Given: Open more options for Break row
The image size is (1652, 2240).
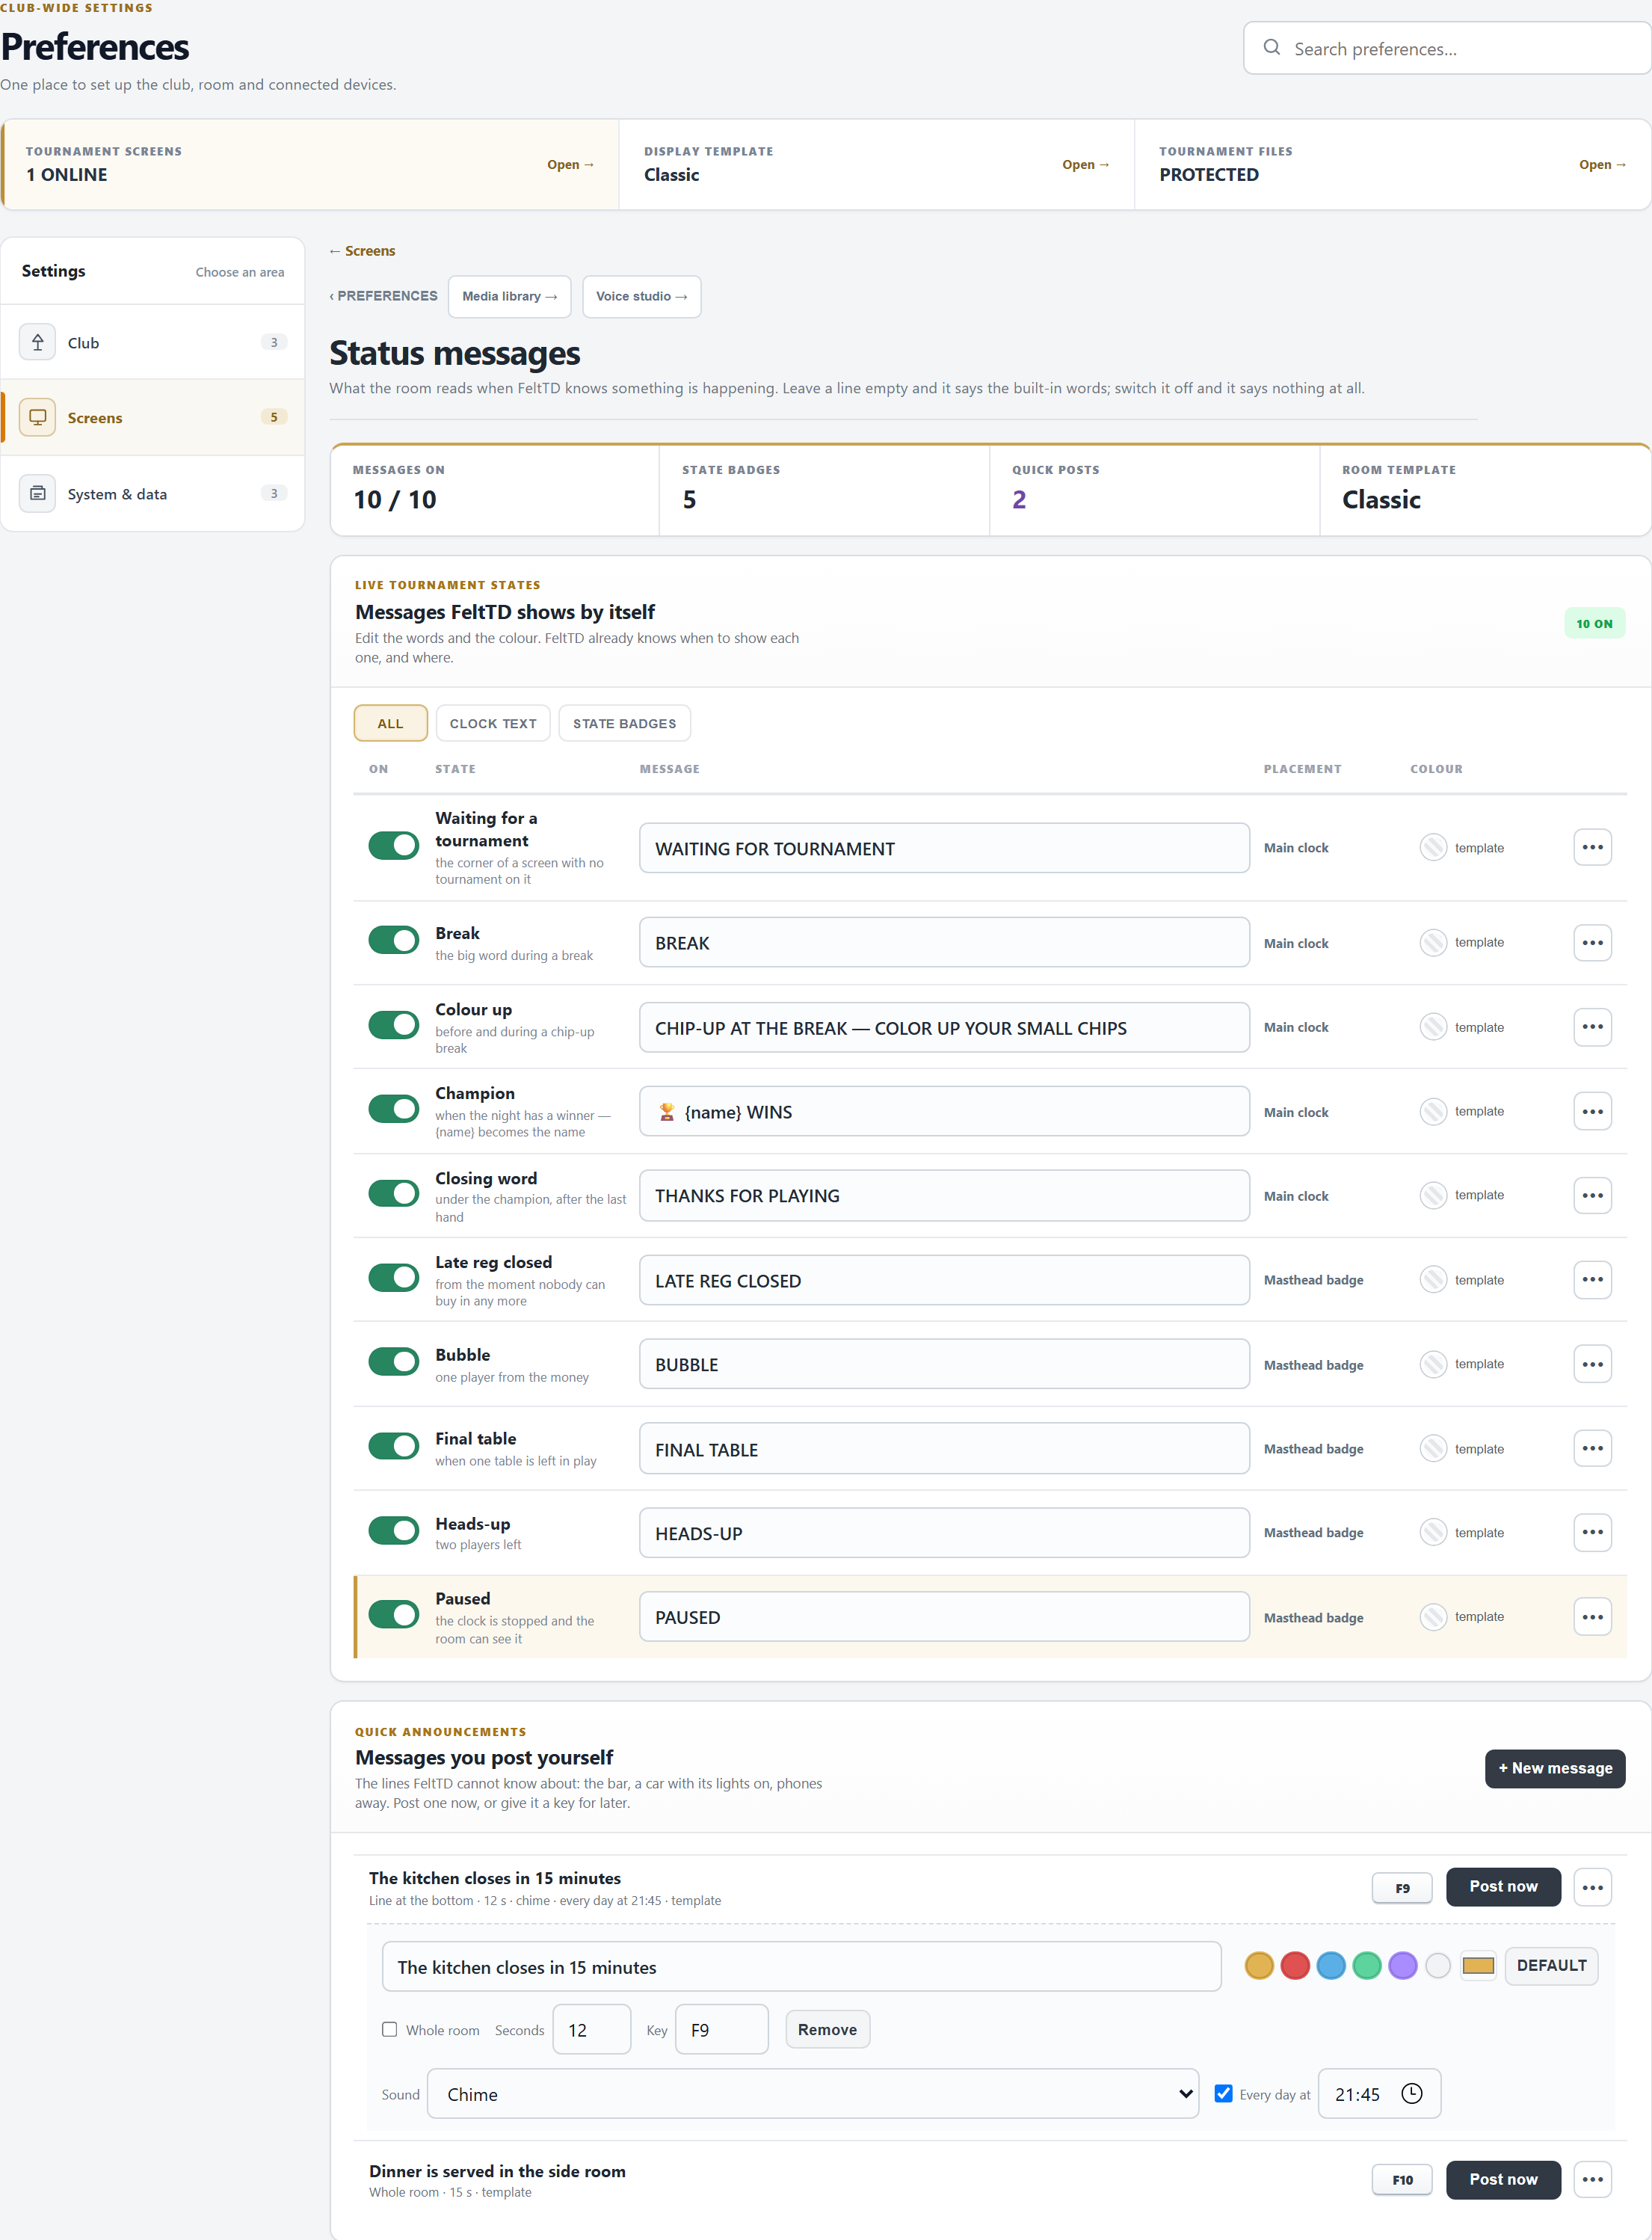Looking at the screenshot, I should pos(1592,942).
